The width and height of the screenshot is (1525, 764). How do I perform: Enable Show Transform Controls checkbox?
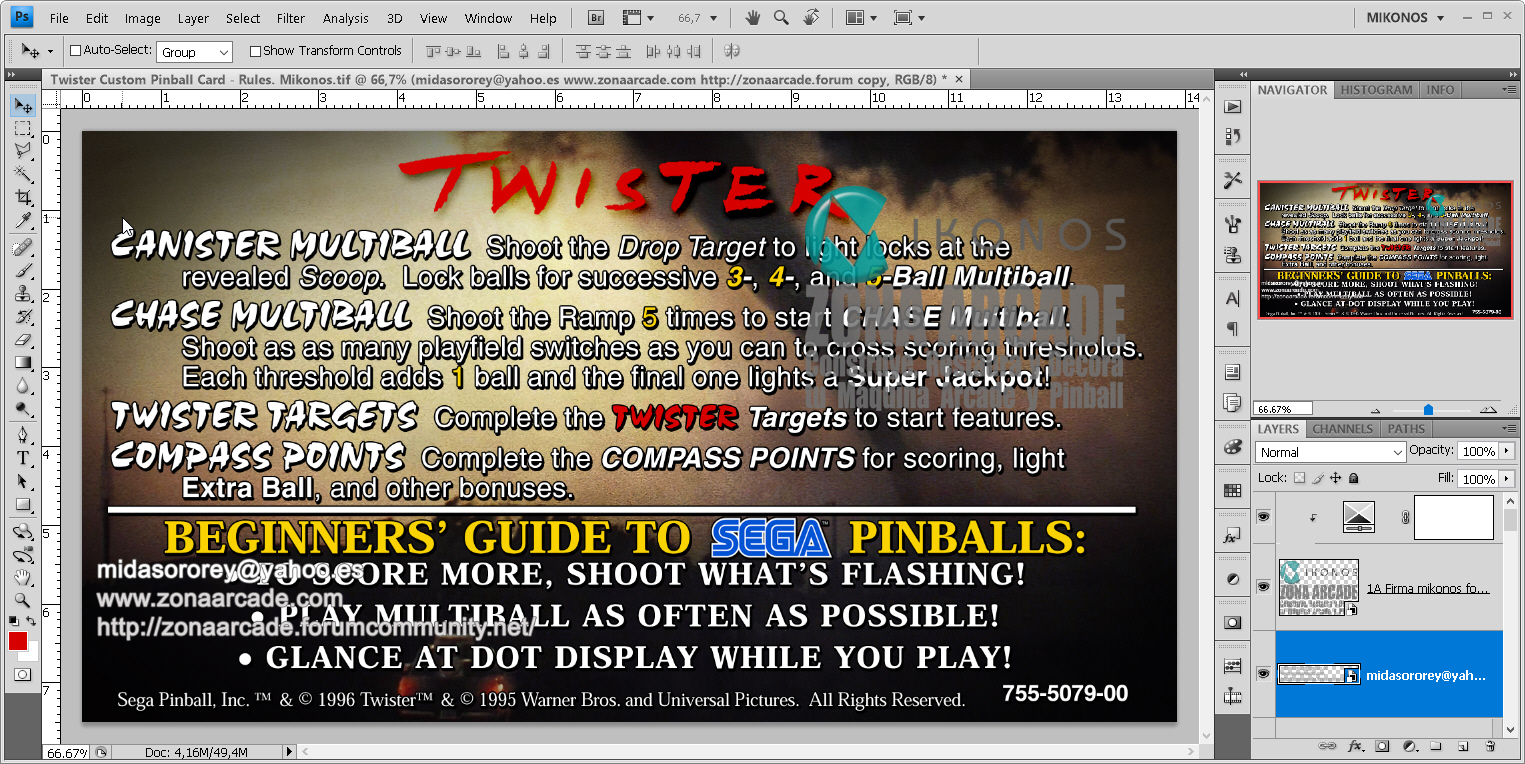(255, 51)
